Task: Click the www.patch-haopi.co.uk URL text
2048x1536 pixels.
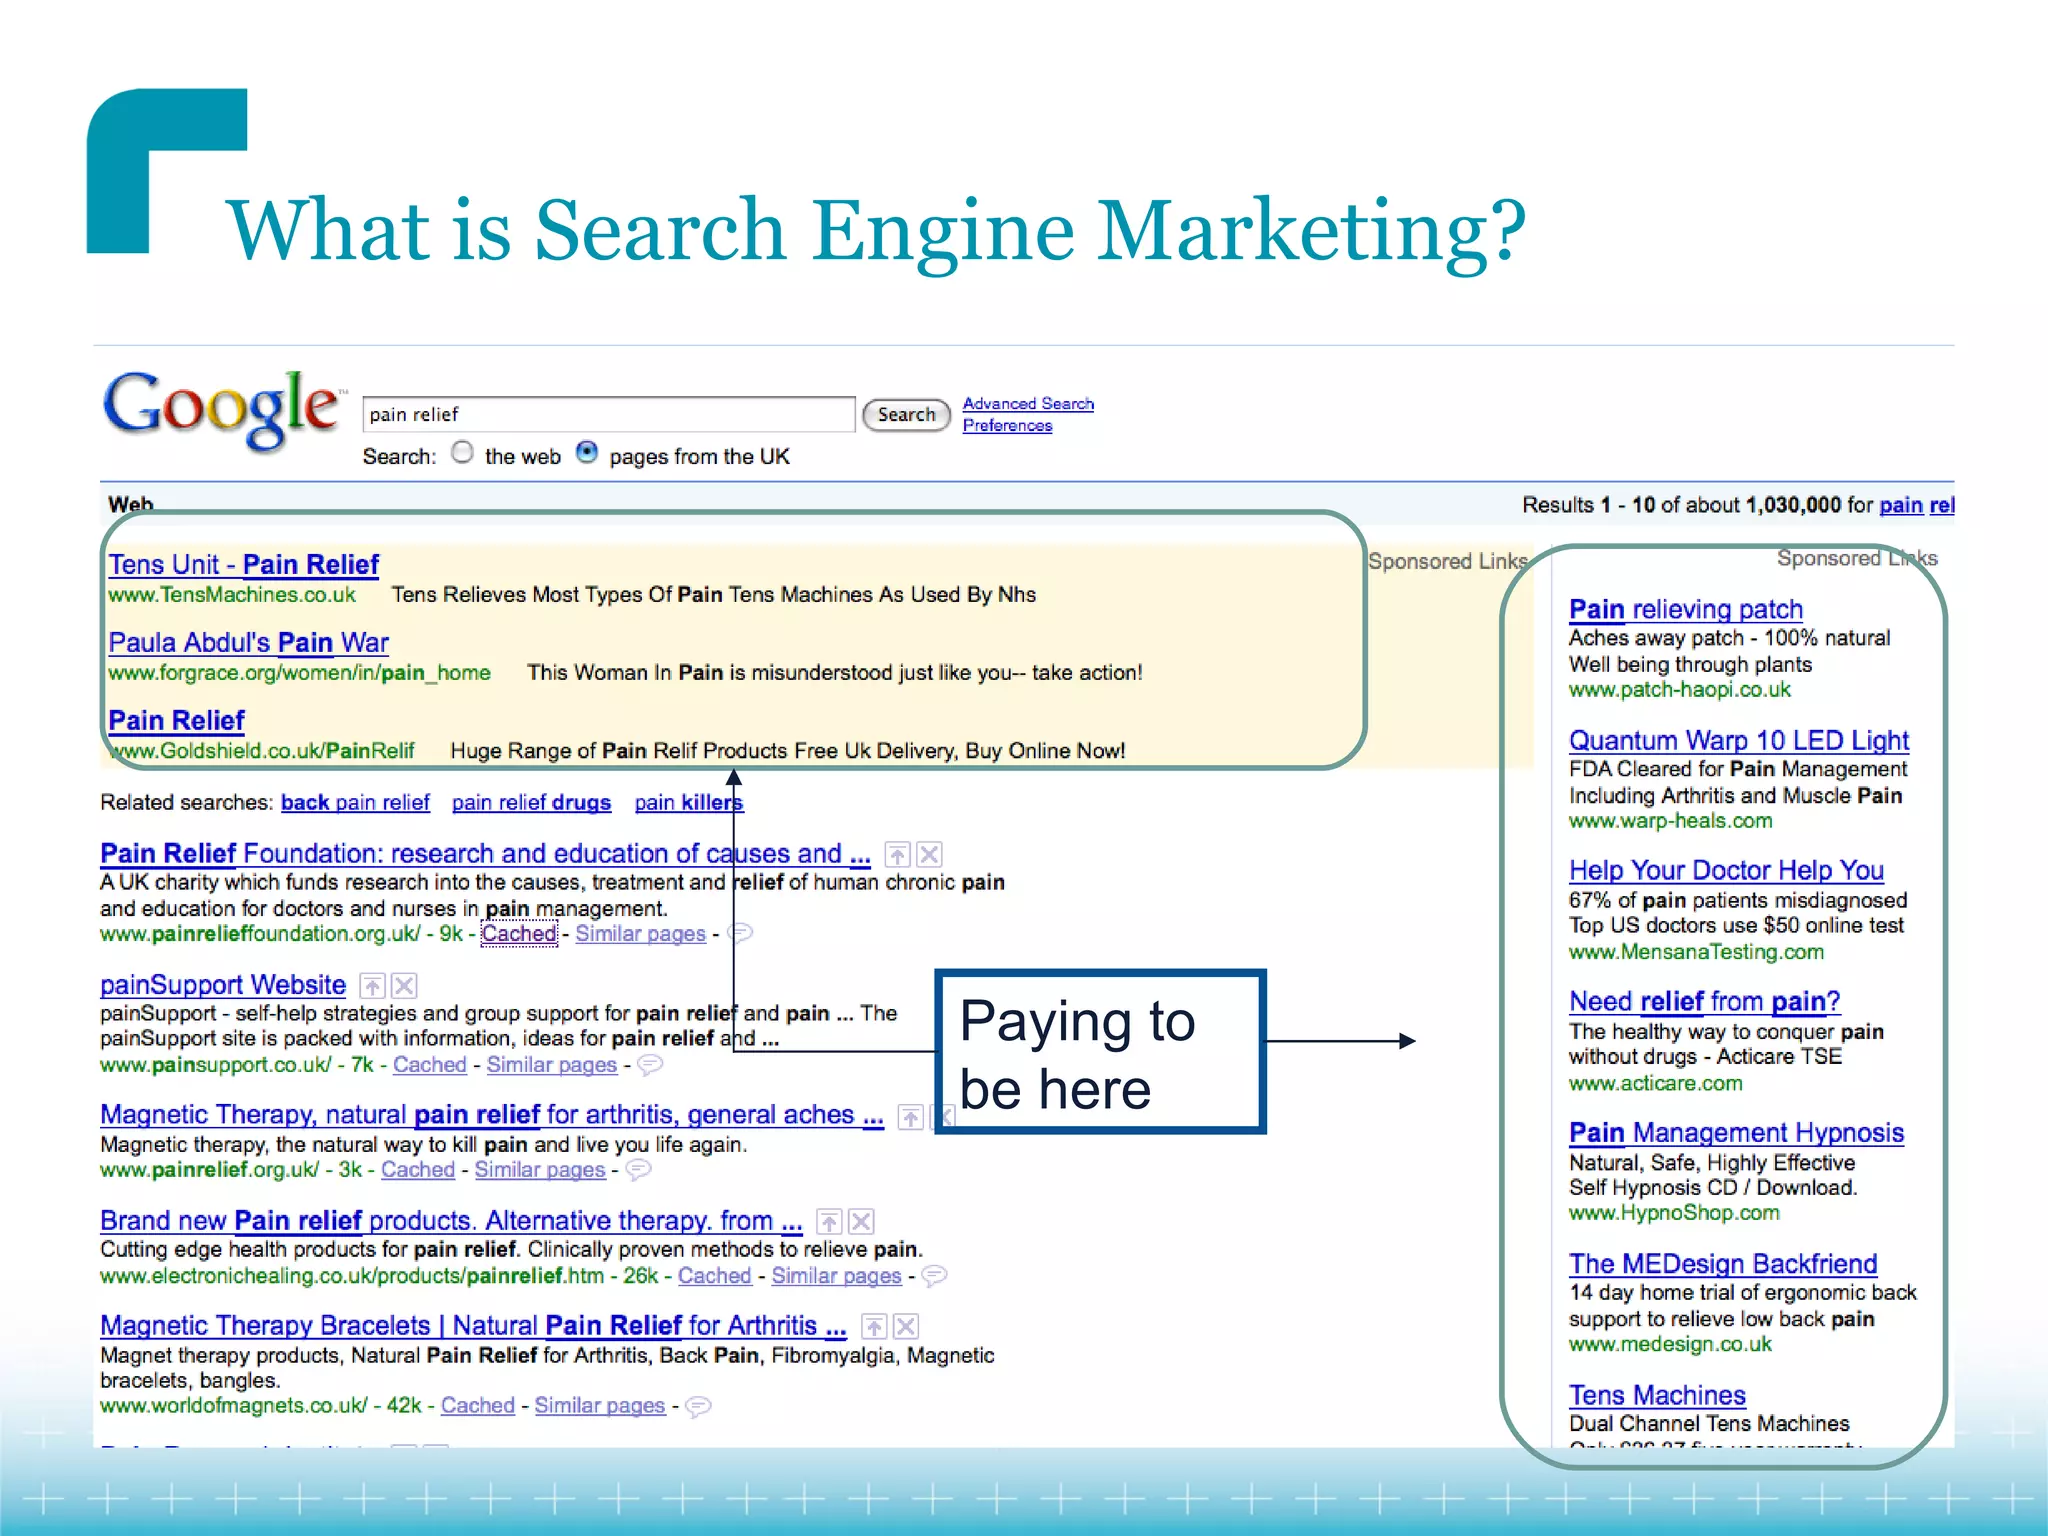Action: pos(1680,690)
